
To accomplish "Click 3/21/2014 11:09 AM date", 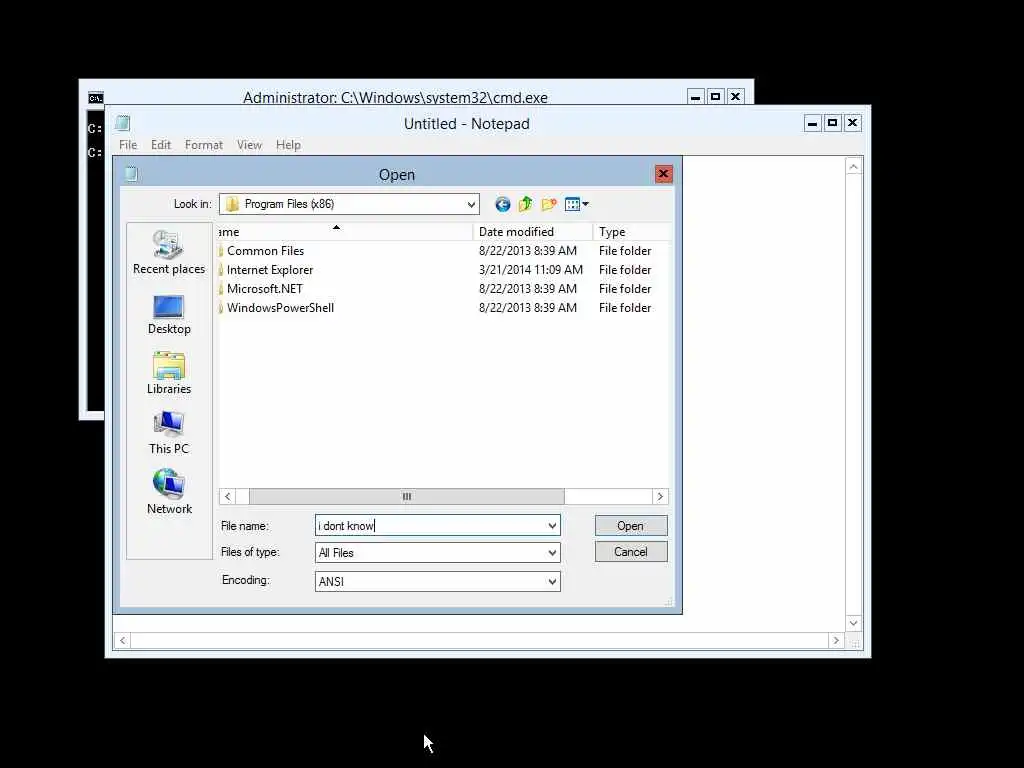I will pos(530,270).
